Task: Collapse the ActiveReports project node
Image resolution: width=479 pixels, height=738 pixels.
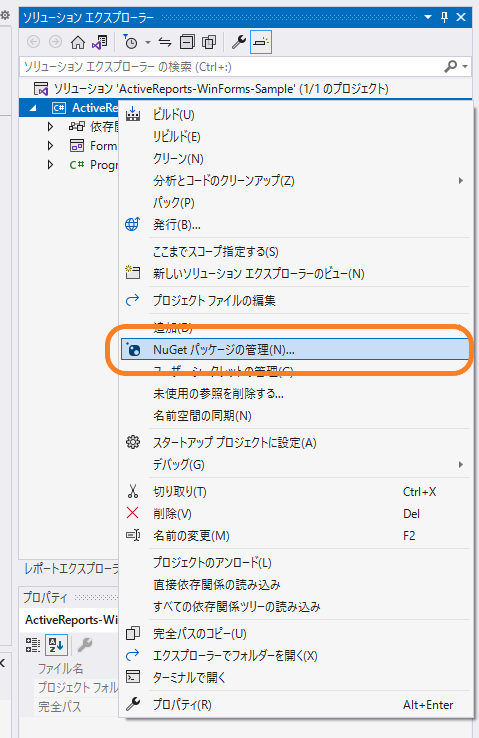Action: coord(32,108)
